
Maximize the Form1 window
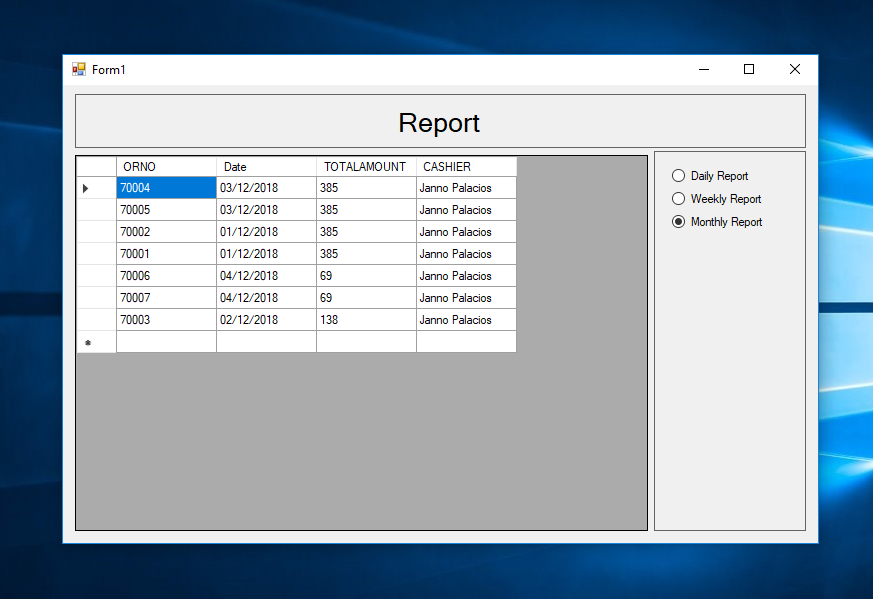tap(749, 70)
